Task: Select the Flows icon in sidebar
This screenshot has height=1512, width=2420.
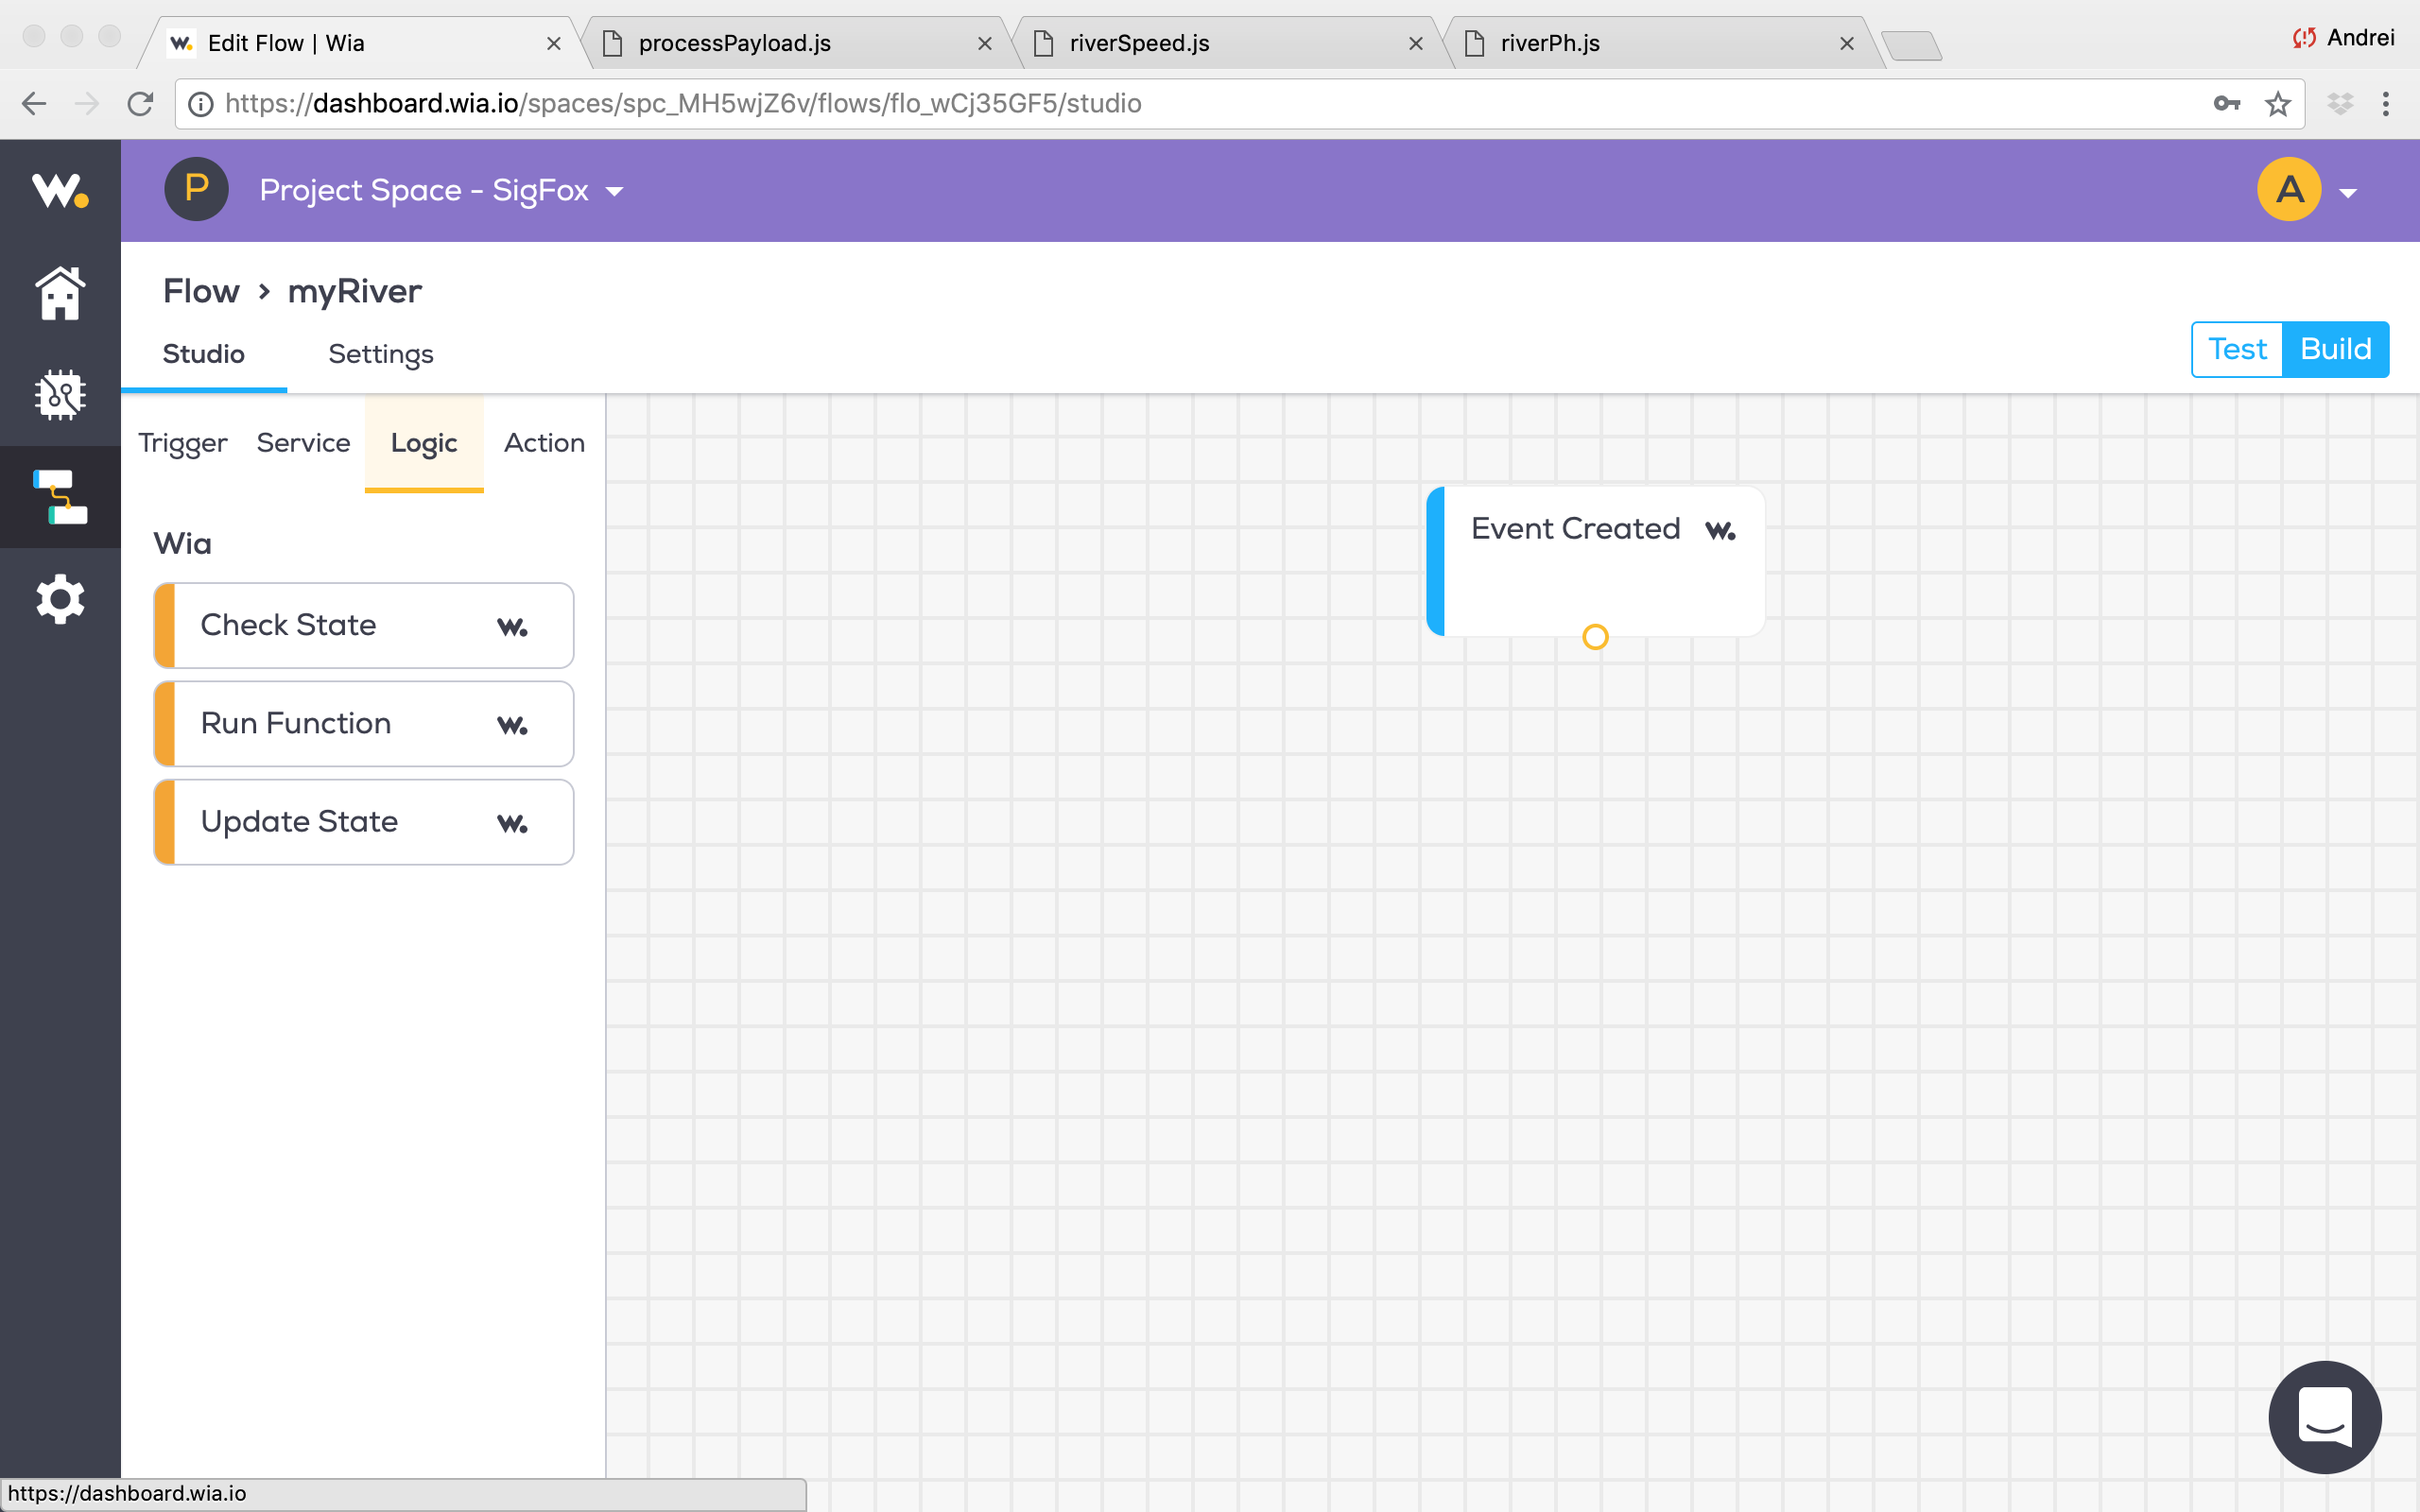Action: click(x=60, y=497)
